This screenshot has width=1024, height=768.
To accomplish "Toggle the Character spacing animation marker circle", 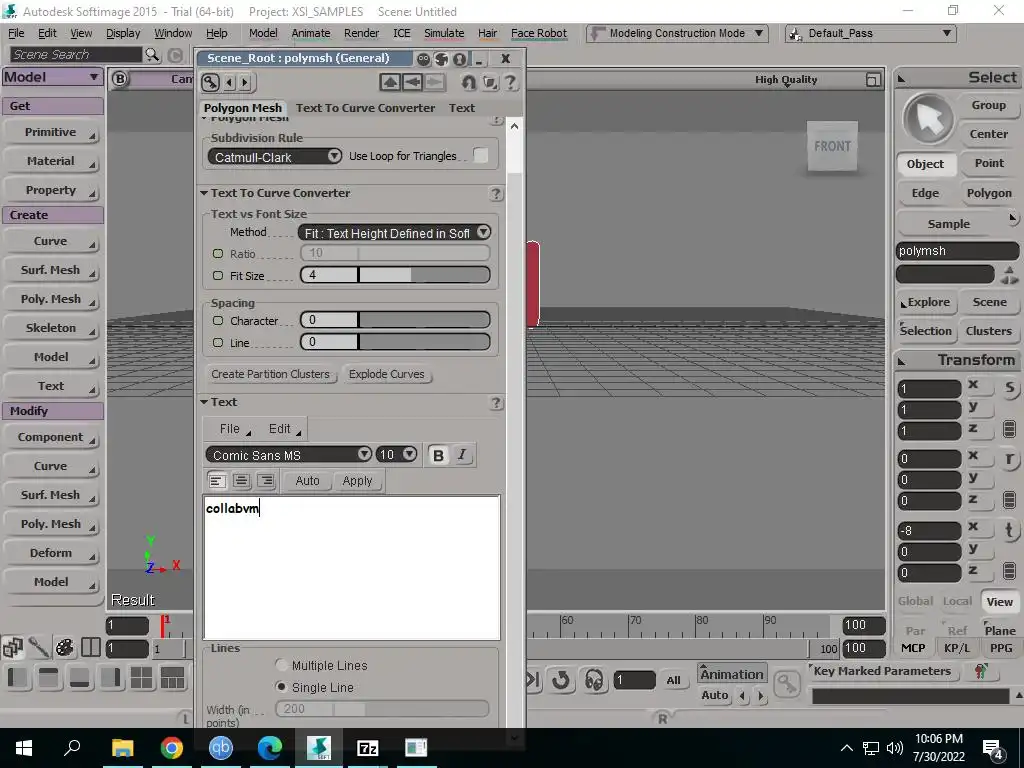I will 218,321.
